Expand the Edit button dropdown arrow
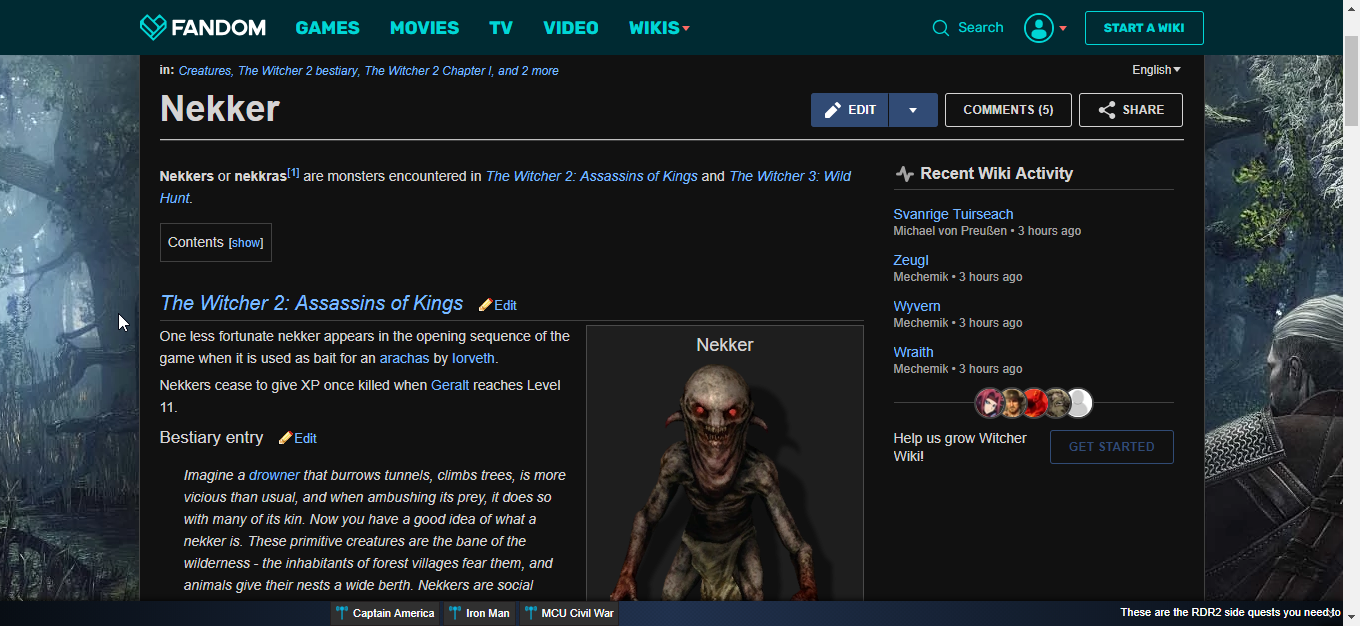 tap(912, 110)
